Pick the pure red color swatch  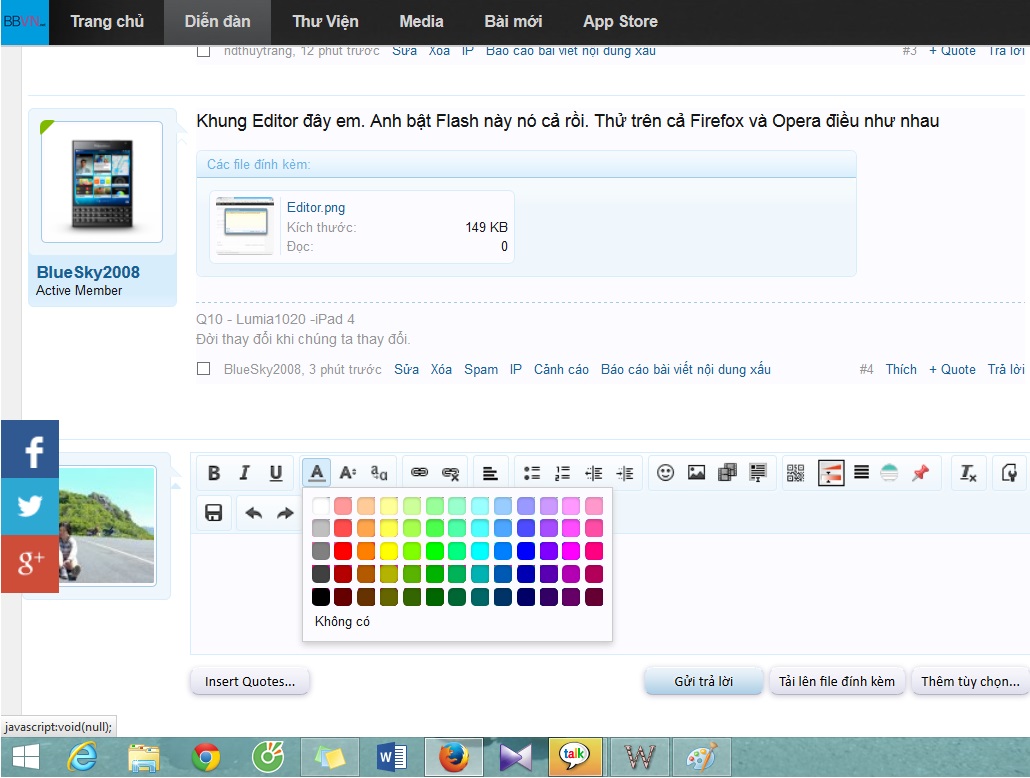coord(343,551)
